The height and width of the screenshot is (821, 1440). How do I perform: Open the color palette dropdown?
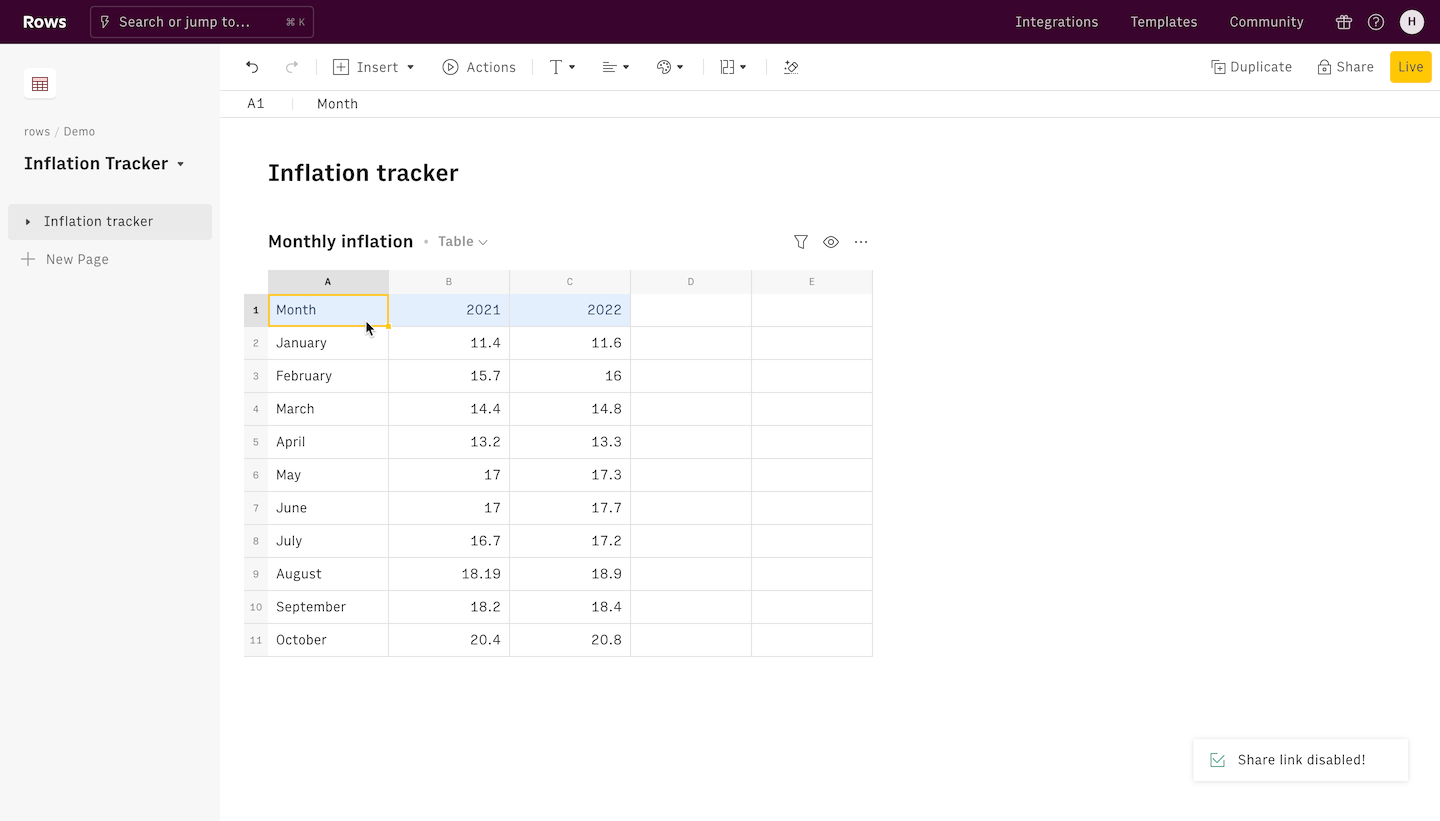[670, 67]
